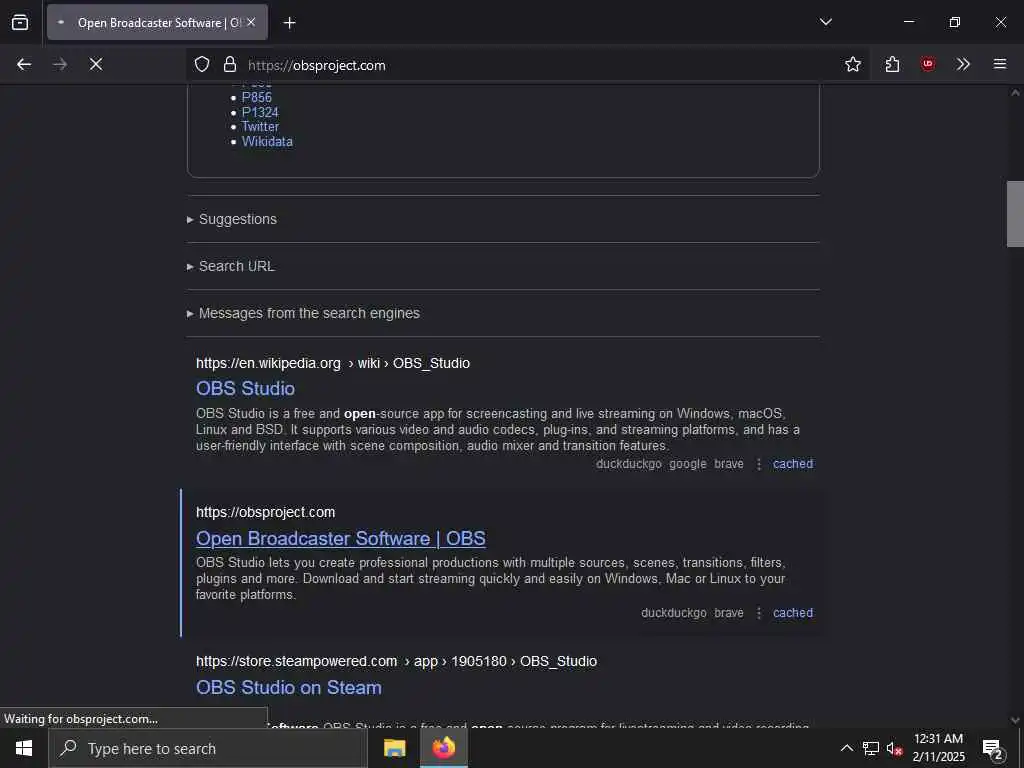Open more options dots for obsproject.com result
Viewport: 1024px width, 768px height.
pos(758,613)
